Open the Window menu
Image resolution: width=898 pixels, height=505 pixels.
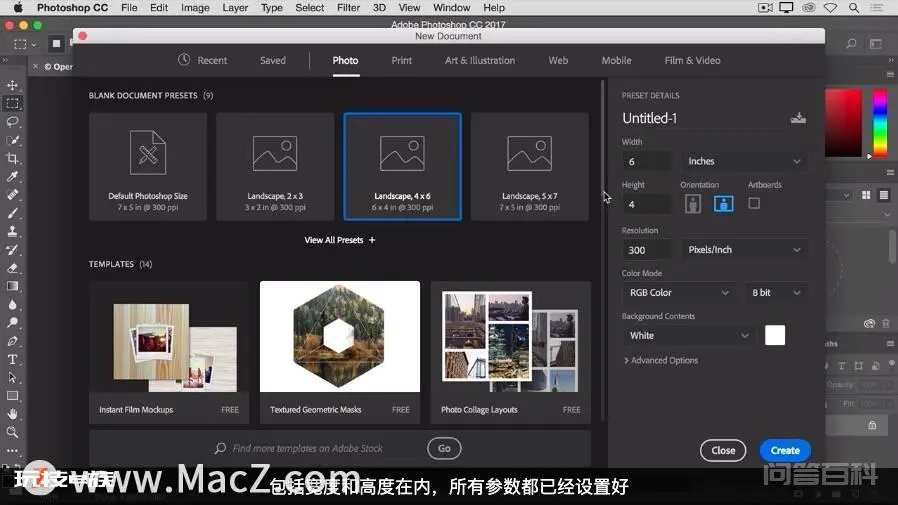click(451, 7)
